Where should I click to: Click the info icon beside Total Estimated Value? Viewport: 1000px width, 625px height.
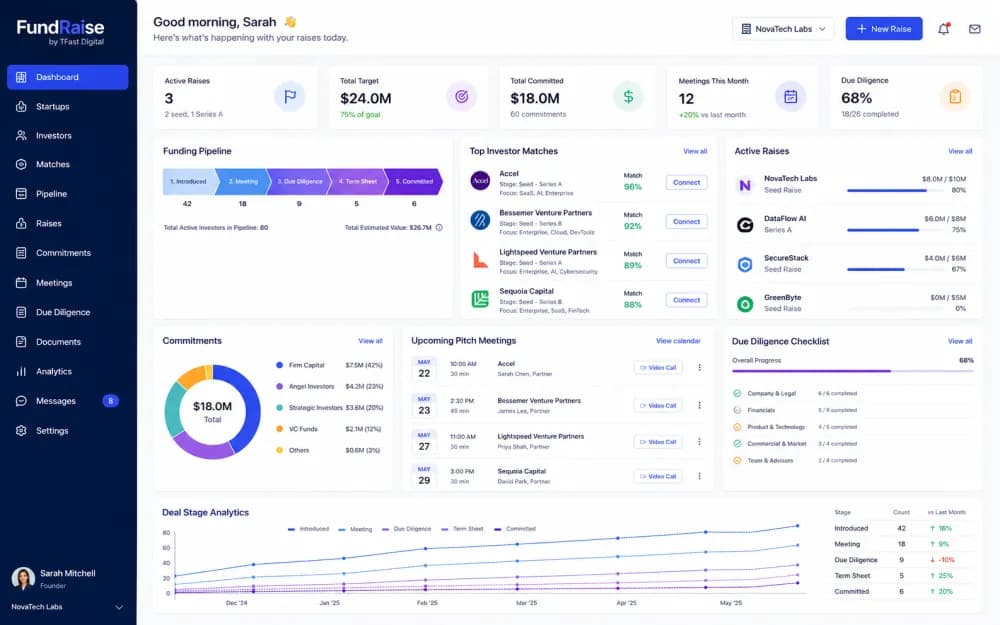pyautogui.click(x=439, y=228)
